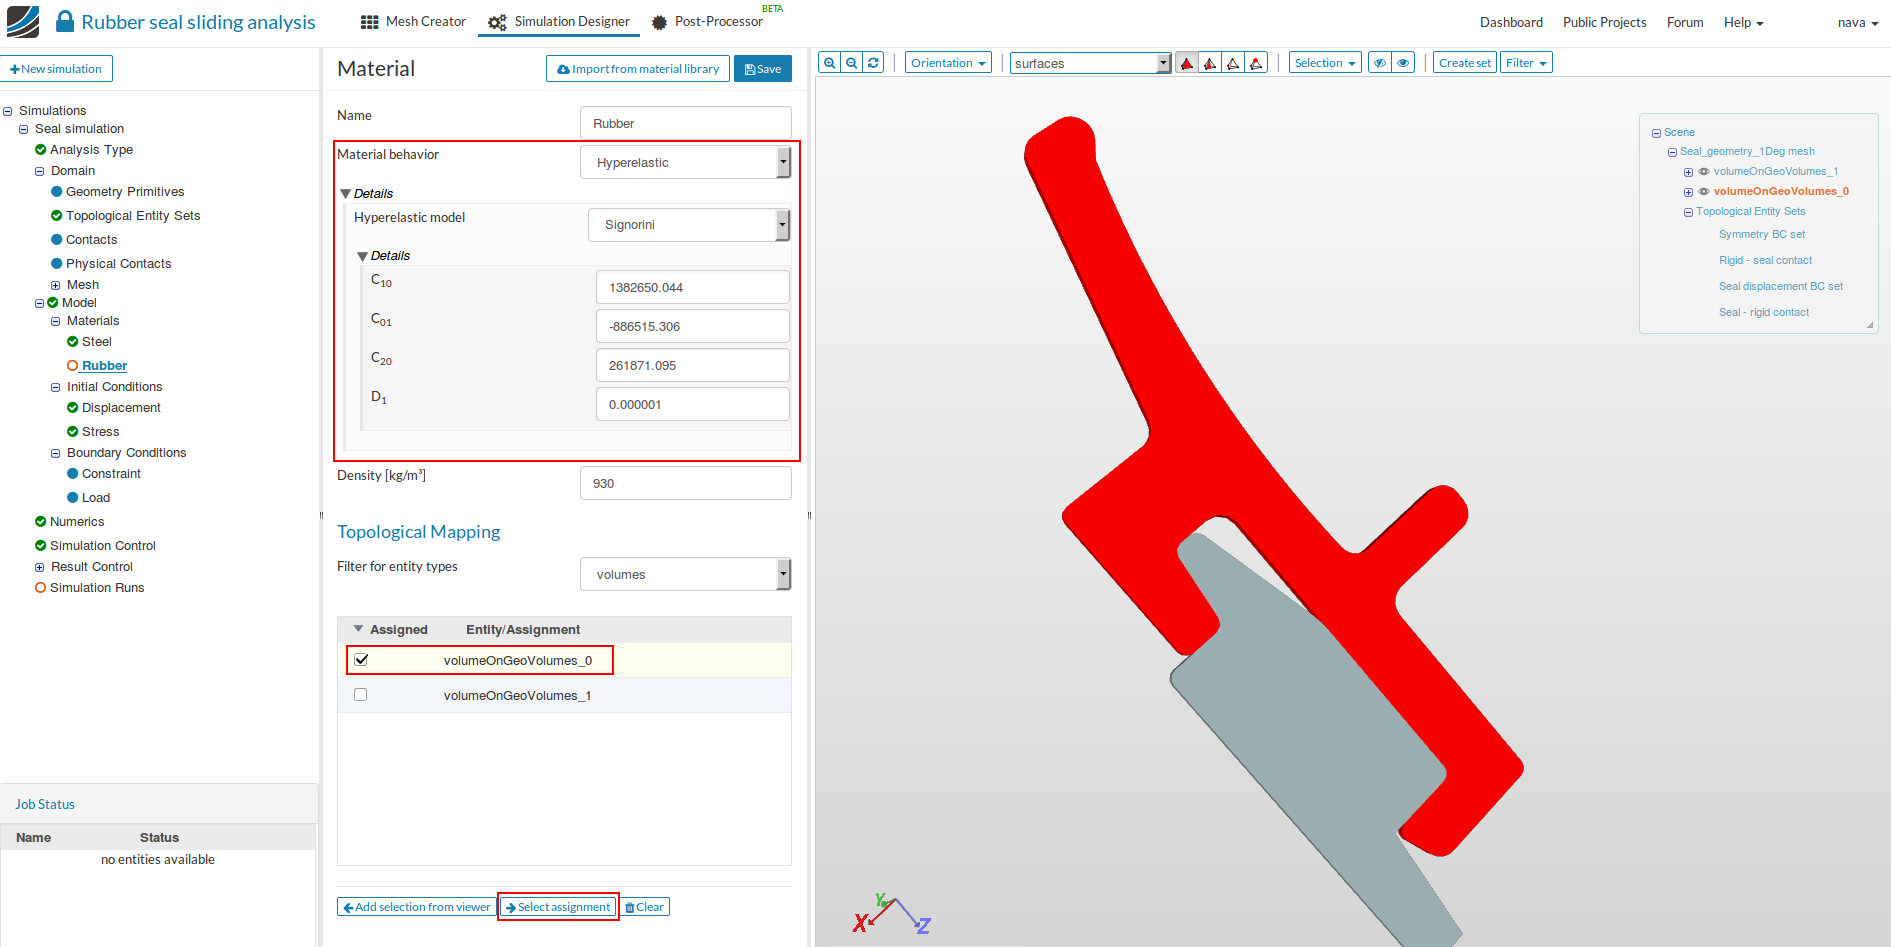
Task: Click the Stress green check icon
Action: (73, 432)
